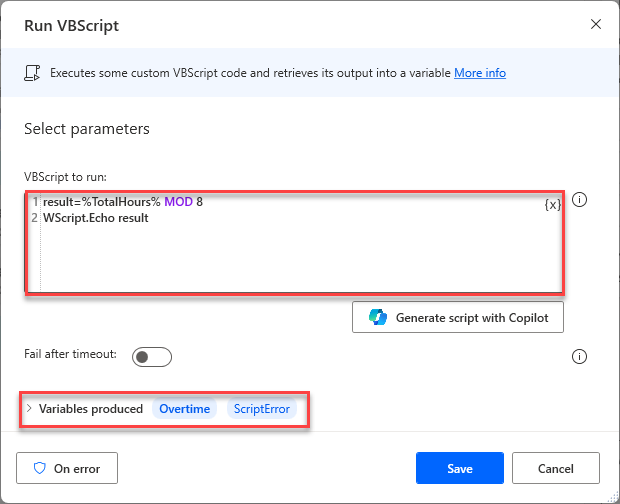This screenshot has width=620, height=504.
Task: Open the On error settings
Action: click(67, 468)
